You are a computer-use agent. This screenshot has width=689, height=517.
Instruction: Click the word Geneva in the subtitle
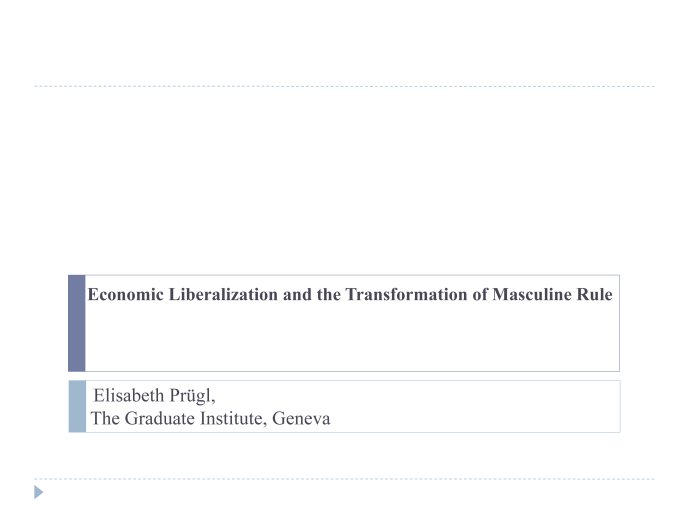click(x=301, y=418)
